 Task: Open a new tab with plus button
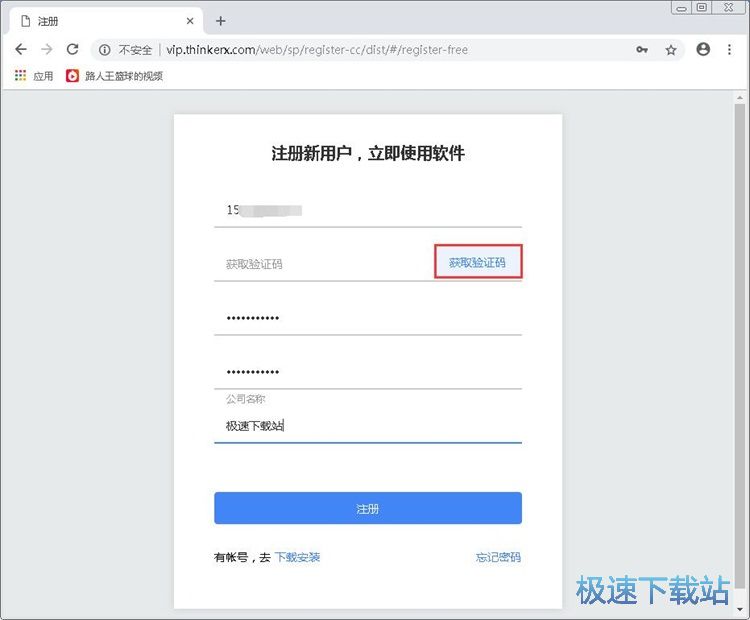point(221,21)
